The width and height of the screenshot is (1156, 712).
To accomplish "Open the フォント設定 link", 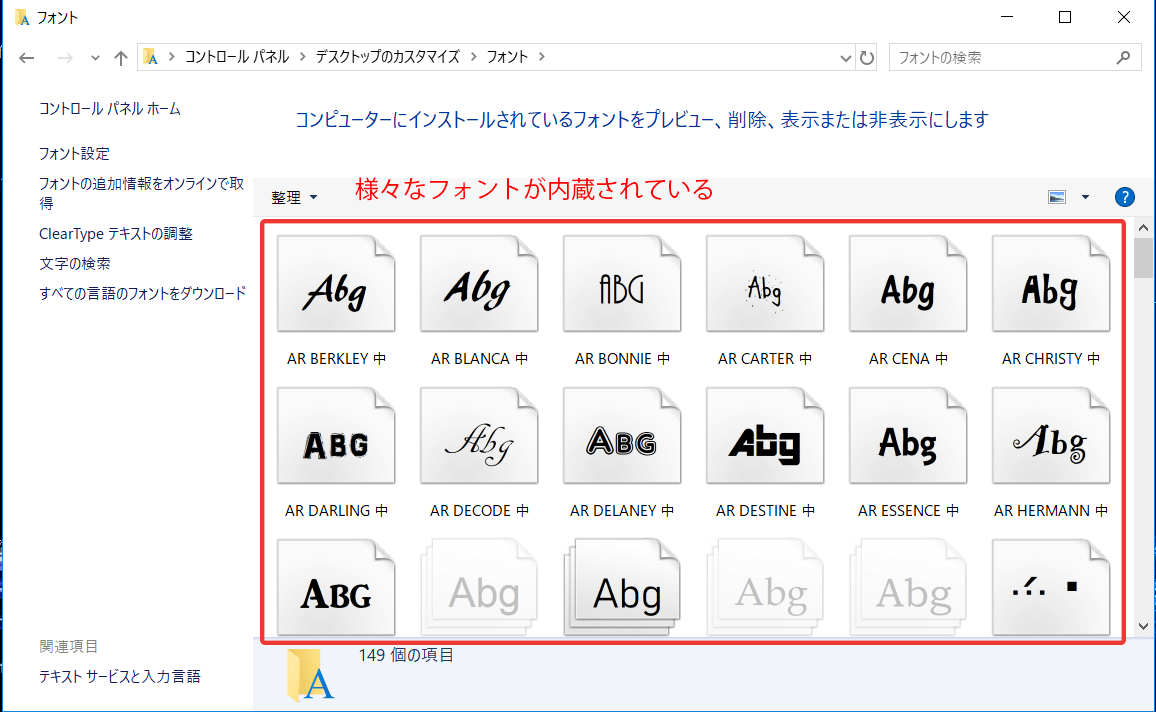I will coord(74,154).
